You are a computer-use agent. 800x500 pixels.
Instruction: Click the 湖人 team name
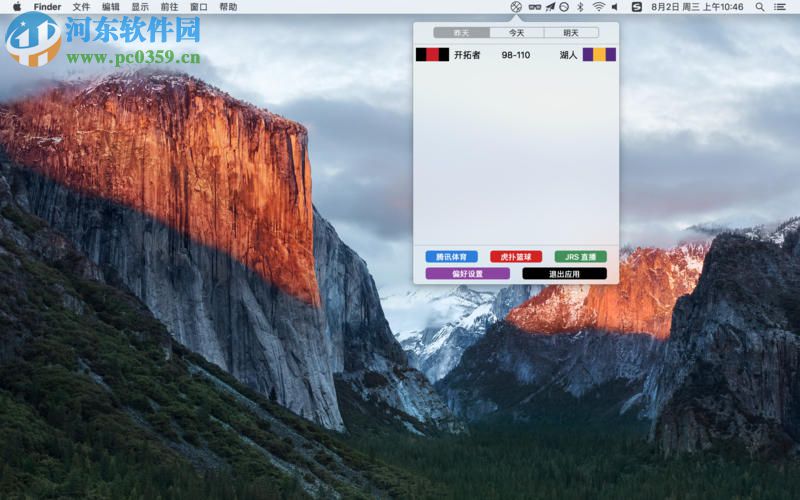pos(568,55)
